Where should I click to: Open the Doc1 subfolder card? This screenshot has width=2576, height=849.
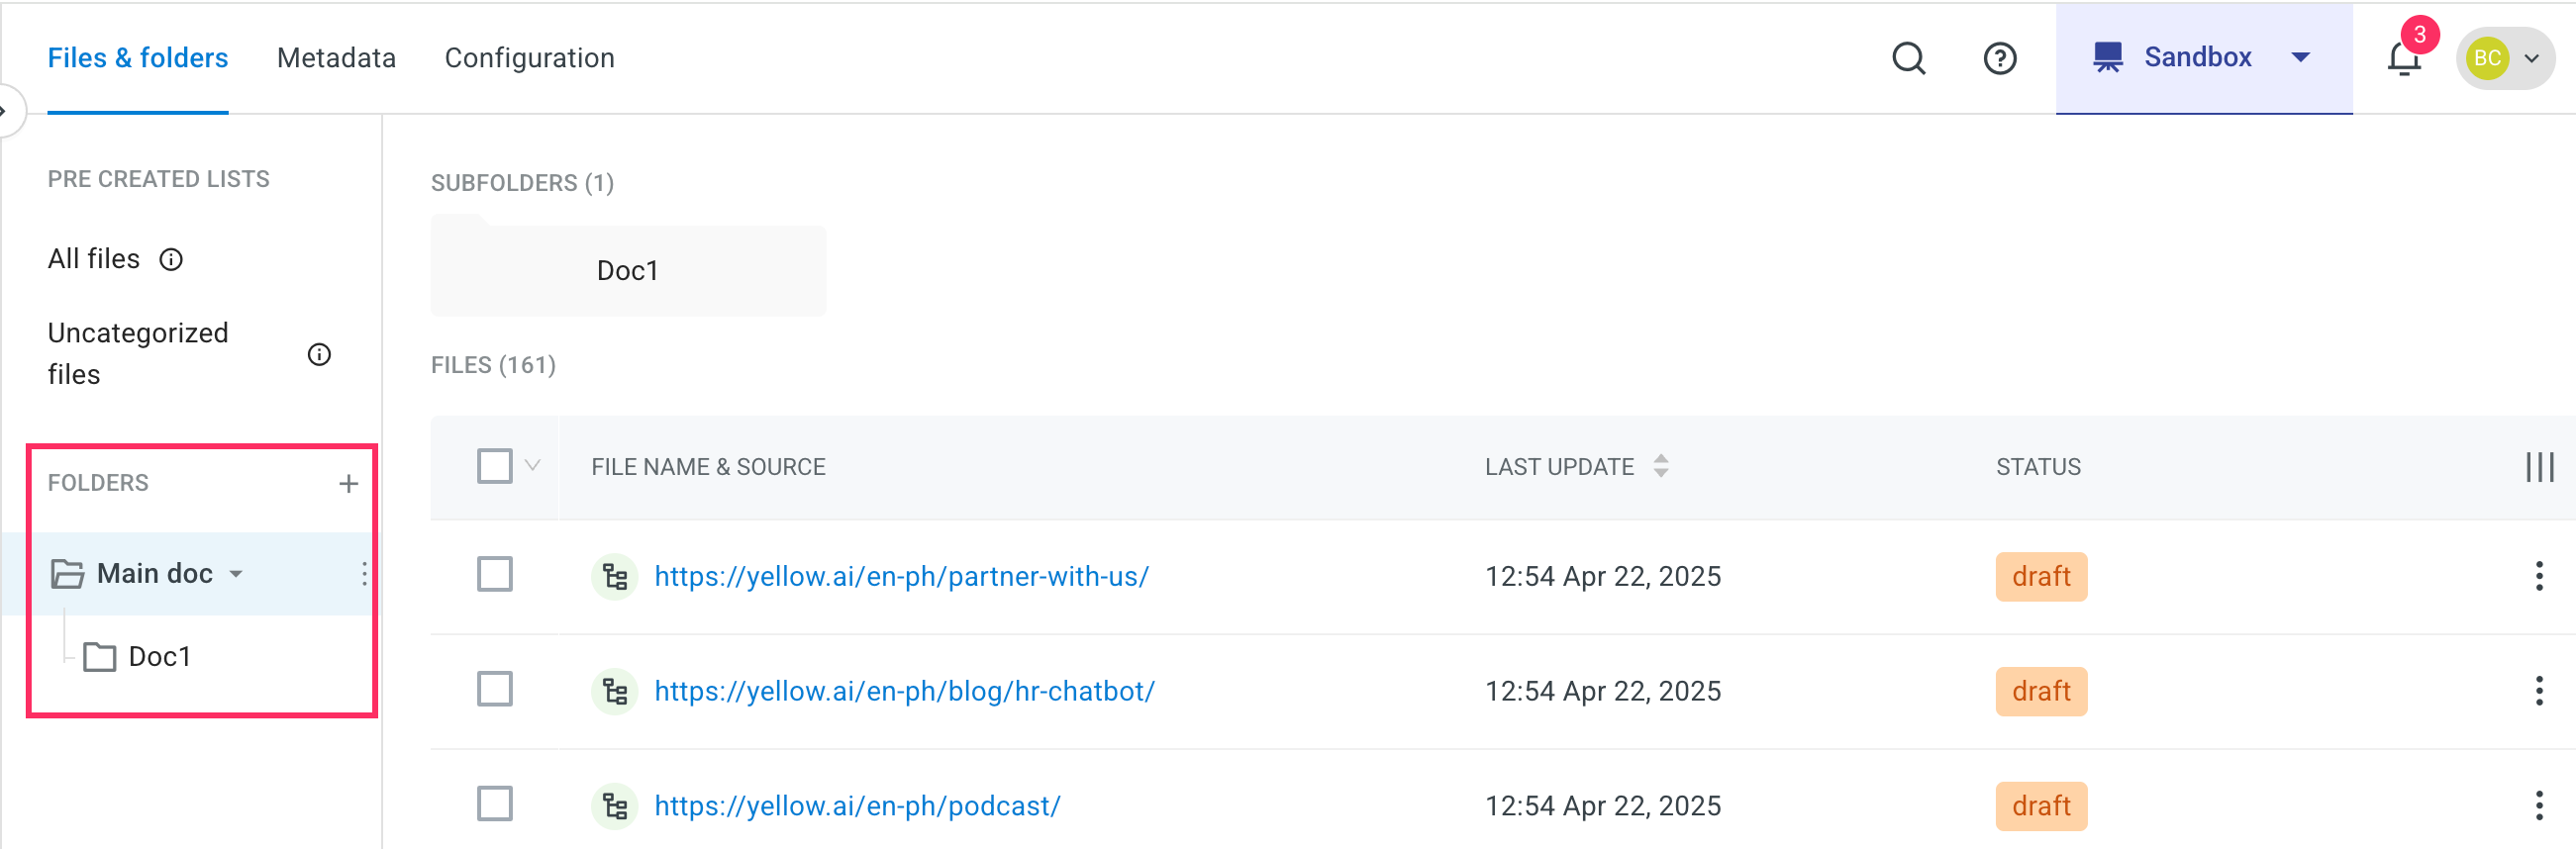coord(627,270)
